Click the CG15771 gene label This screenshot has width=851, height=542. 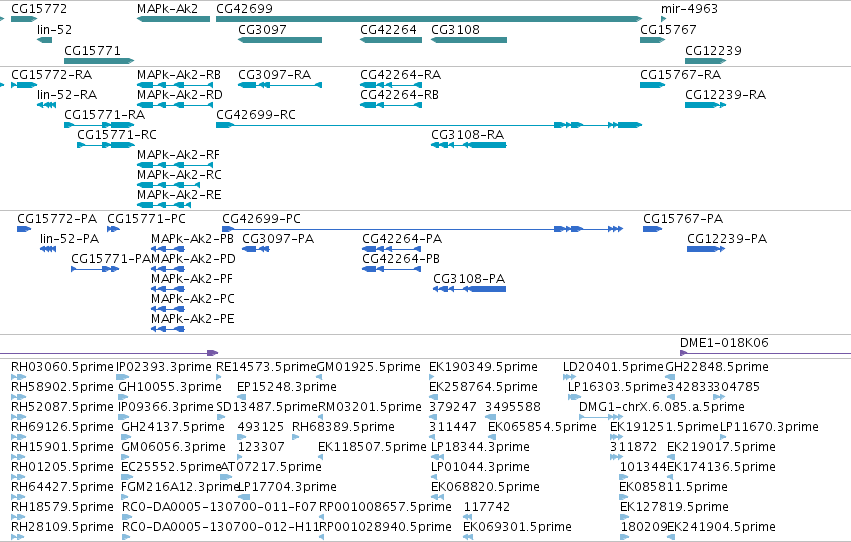(x=92, y=50)
